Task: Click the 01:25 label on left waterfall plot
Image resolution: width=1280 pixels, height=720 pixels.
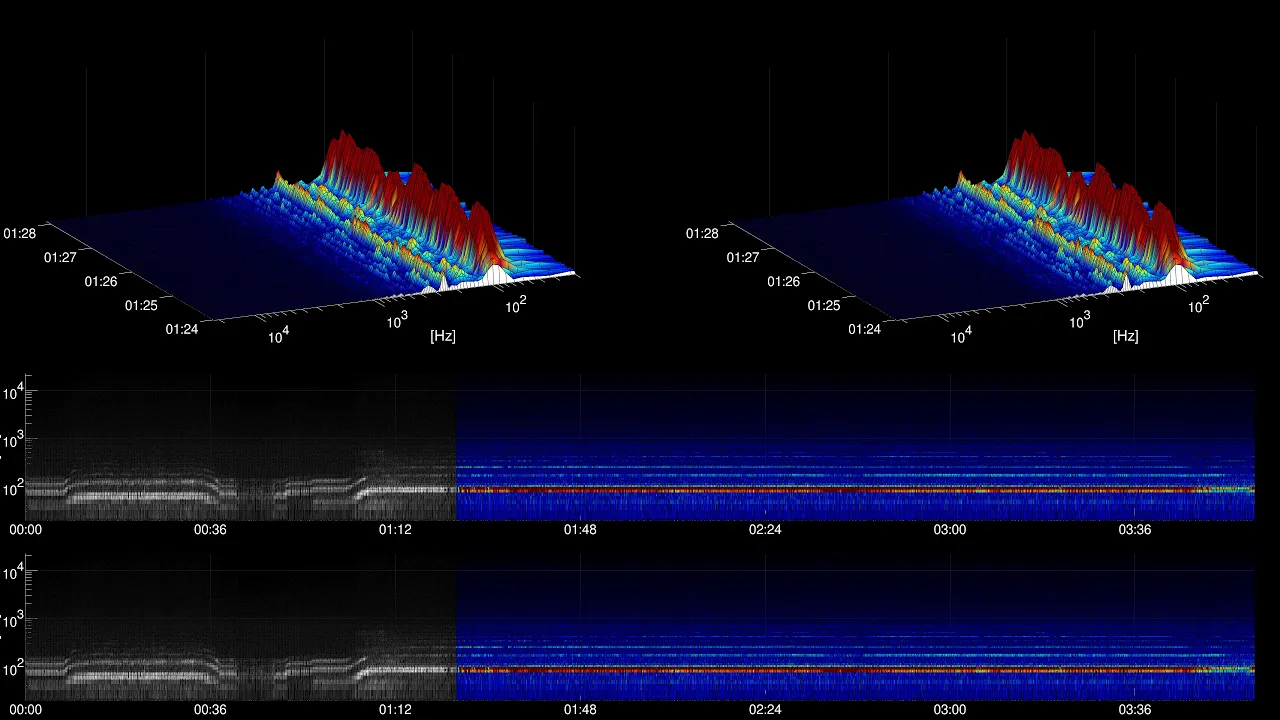Action: click(141, 305)
